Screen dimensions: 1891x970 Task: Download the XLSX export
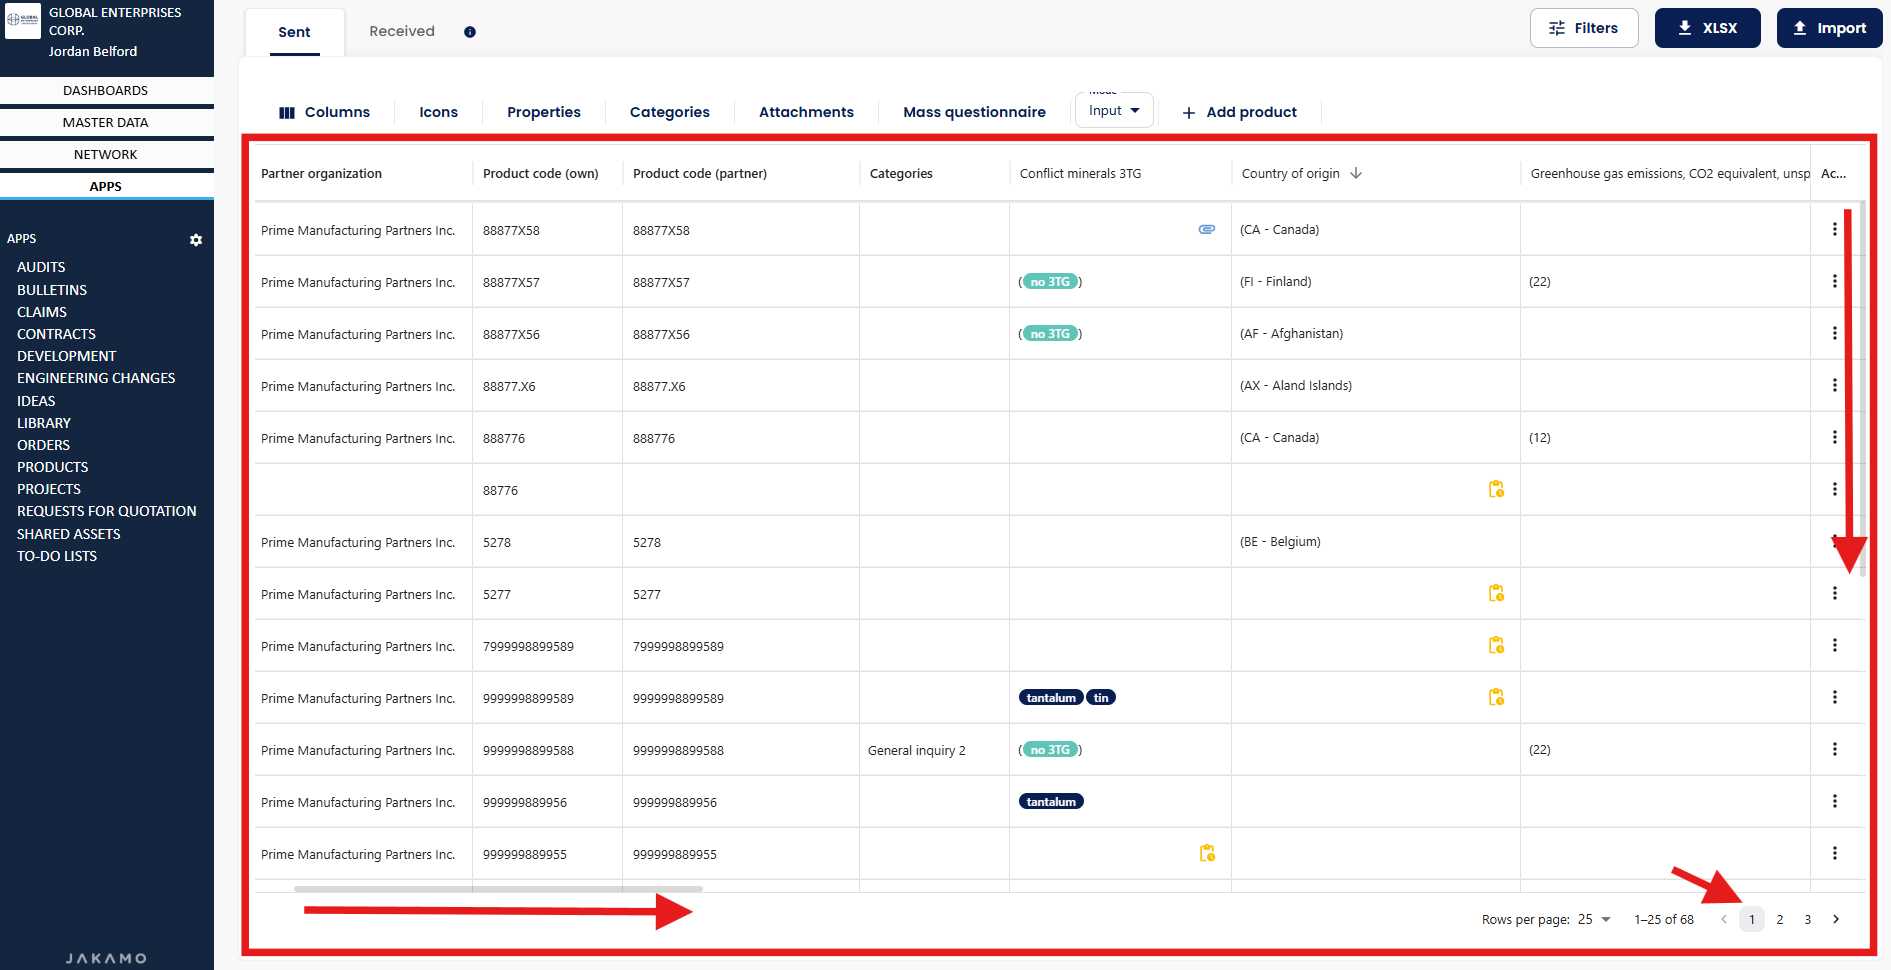click(1707, 28)
